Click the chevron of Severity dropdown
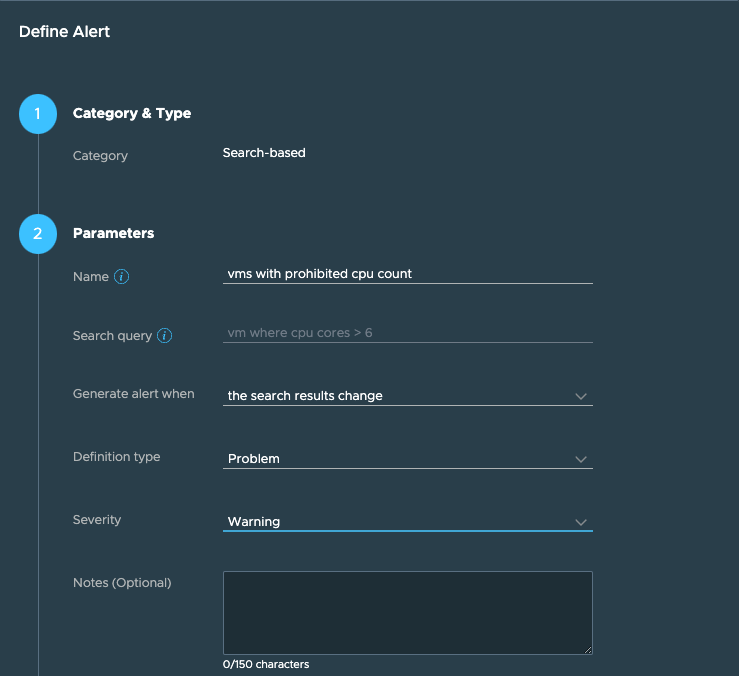The image size is (739, 676). tap(581, 522)
